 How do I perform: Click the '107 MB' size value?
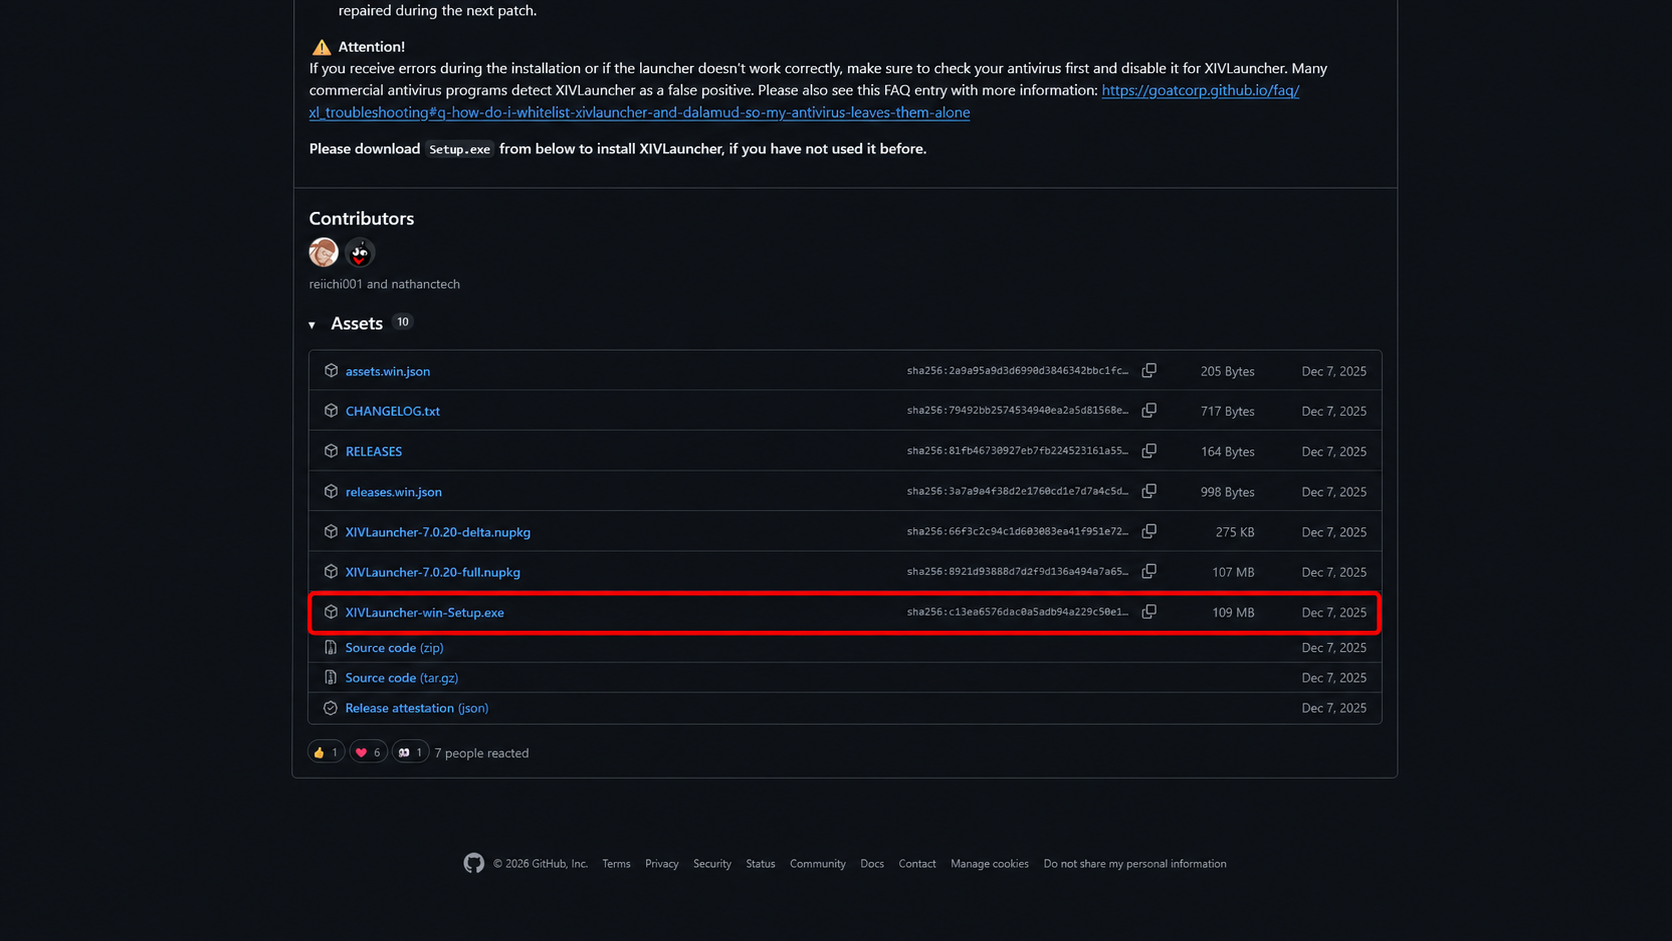pyautogui.click(x=1233, y=572)
